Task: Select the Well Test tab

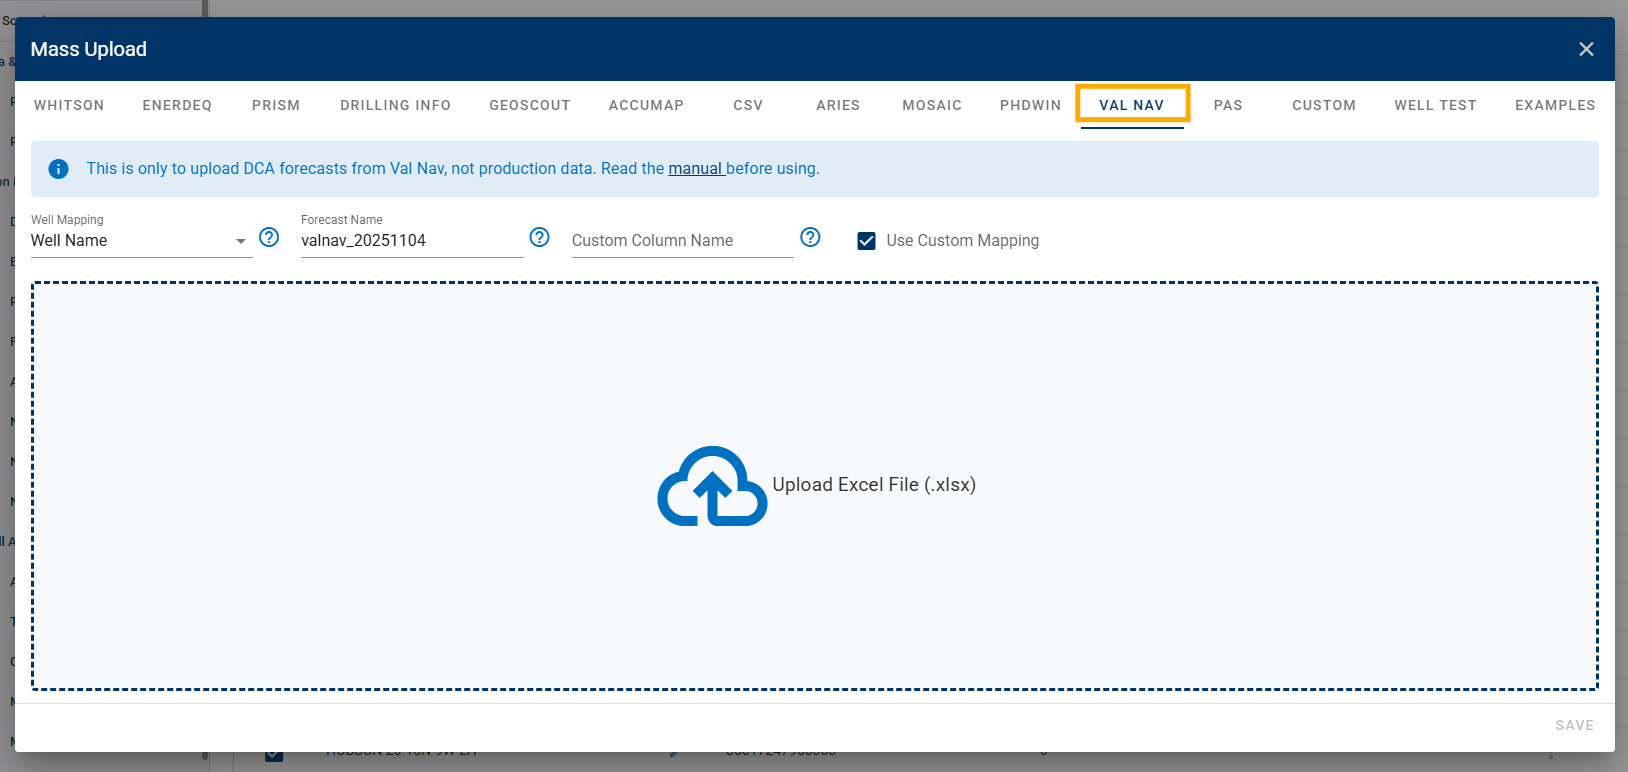Action: coord(1435,105)
